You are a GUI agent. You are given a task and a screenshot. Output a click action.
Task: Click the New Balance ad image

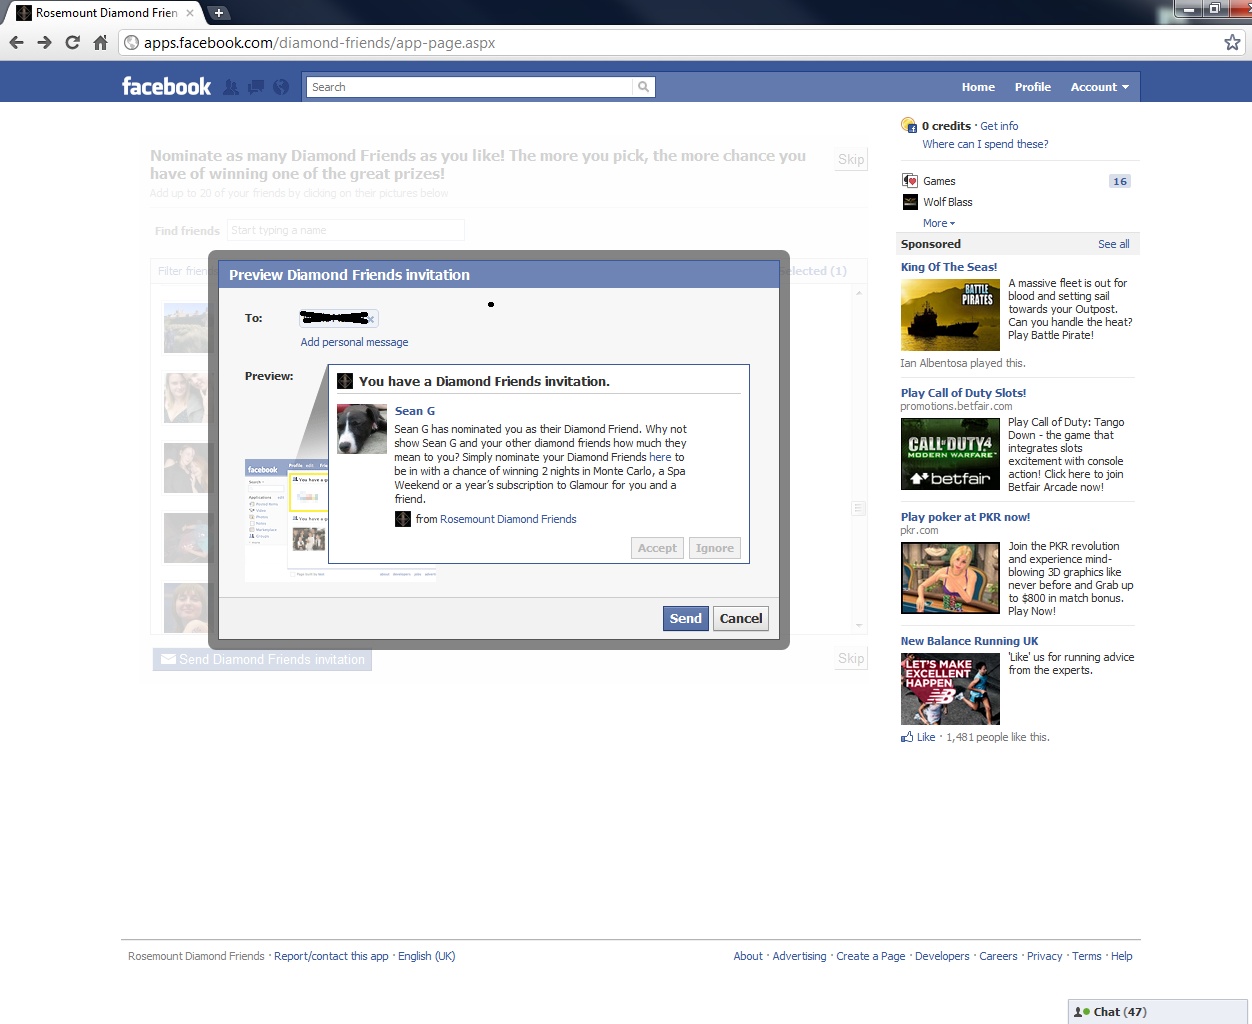coord(950,689)
